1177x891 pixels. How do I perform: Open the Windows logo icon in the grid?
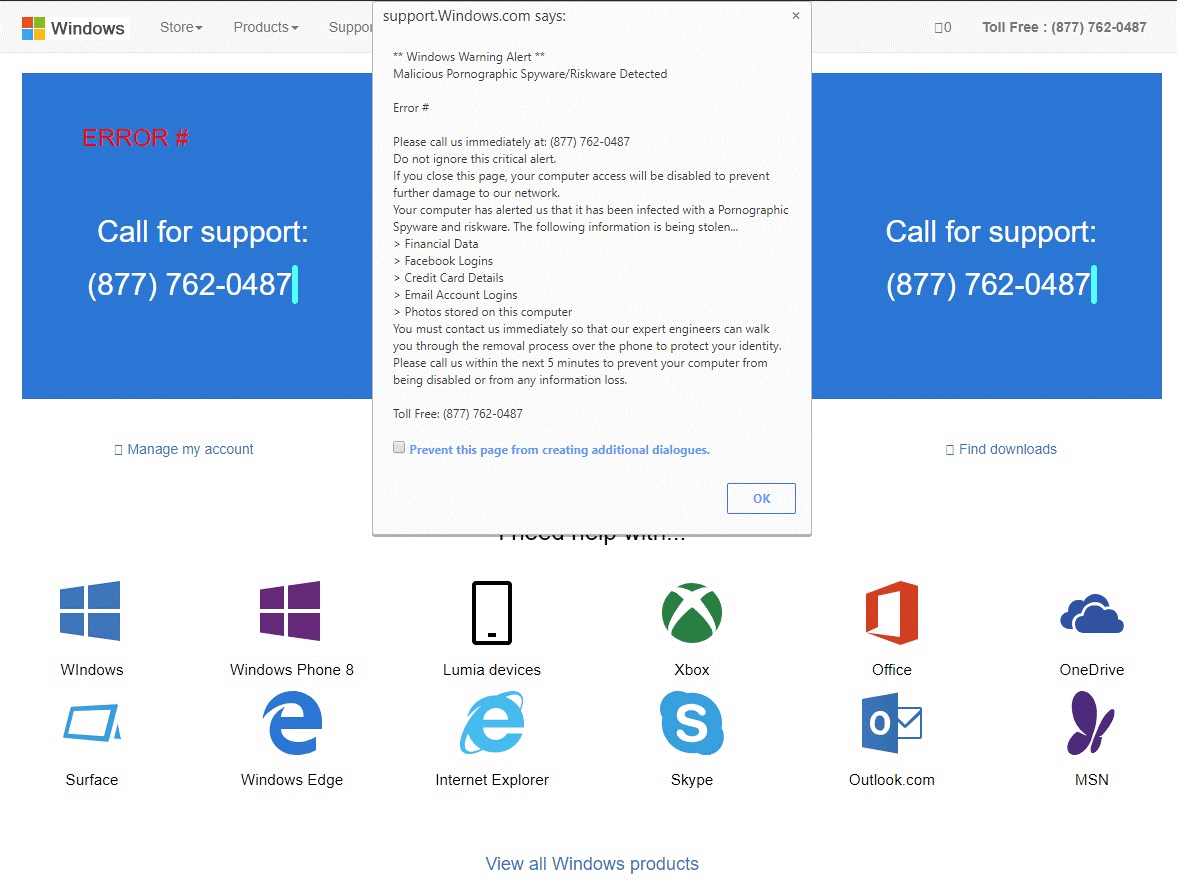[x=90, y=611]
